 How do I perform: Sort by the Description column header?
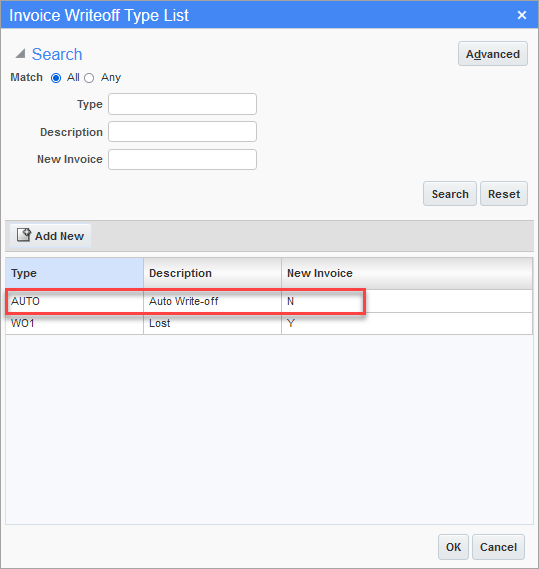click(212, 273)
